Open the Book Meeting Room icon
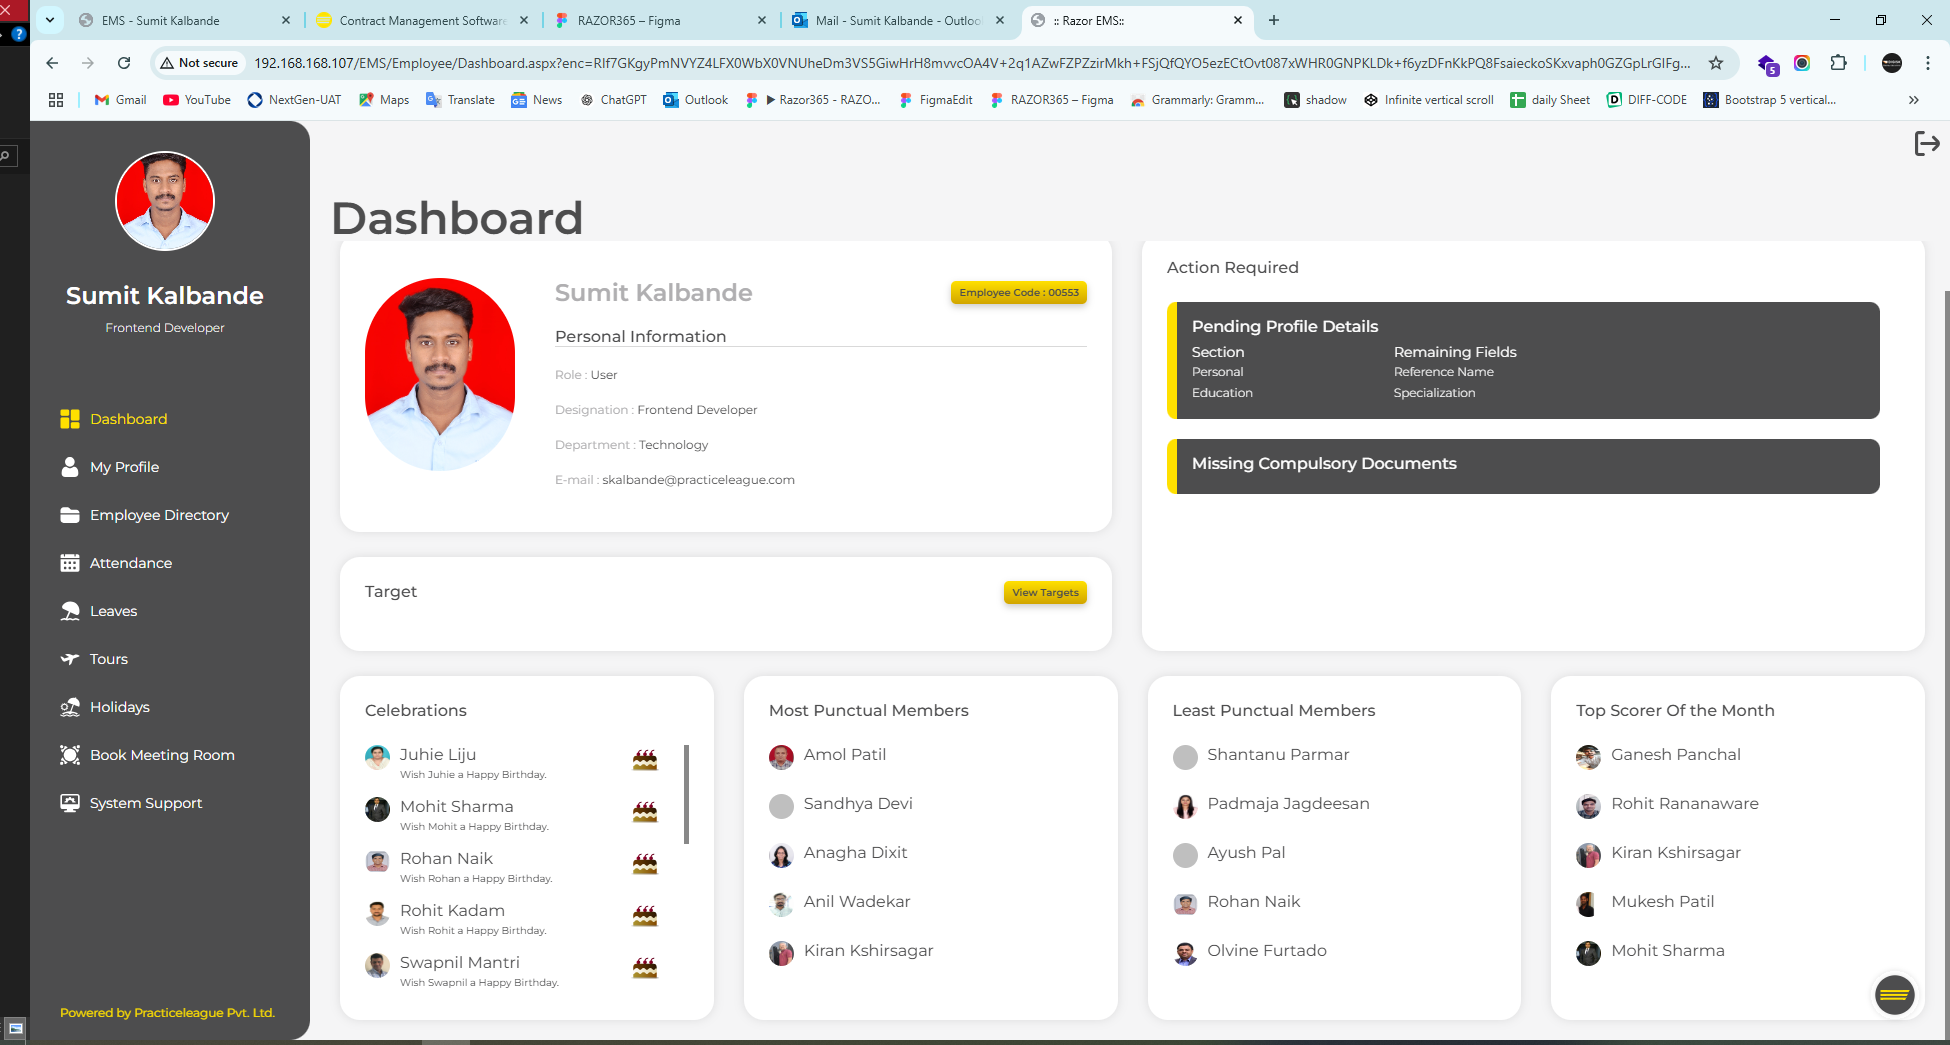Screen dimensions: 1950x1045 tap(69, 755)
